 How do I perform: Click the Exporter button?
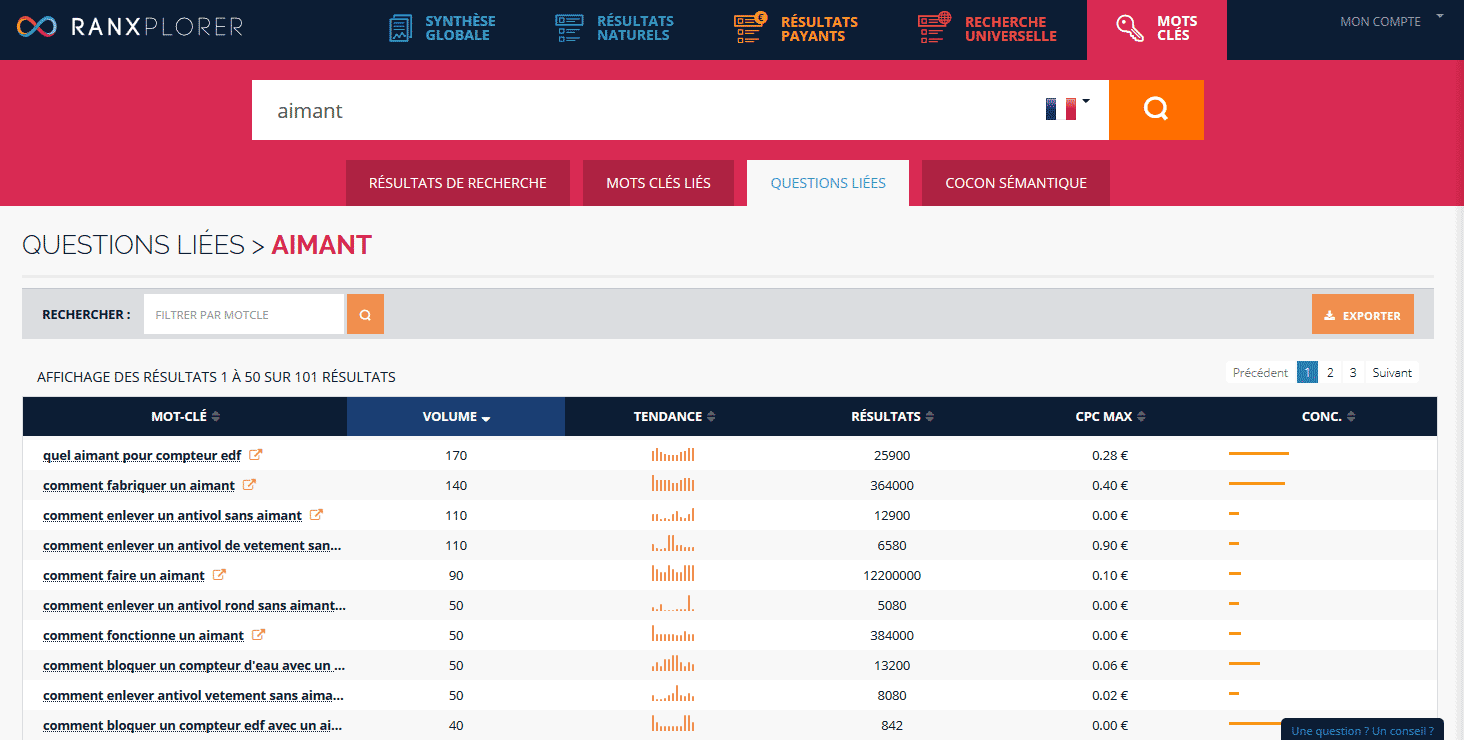click(1362, 314)
